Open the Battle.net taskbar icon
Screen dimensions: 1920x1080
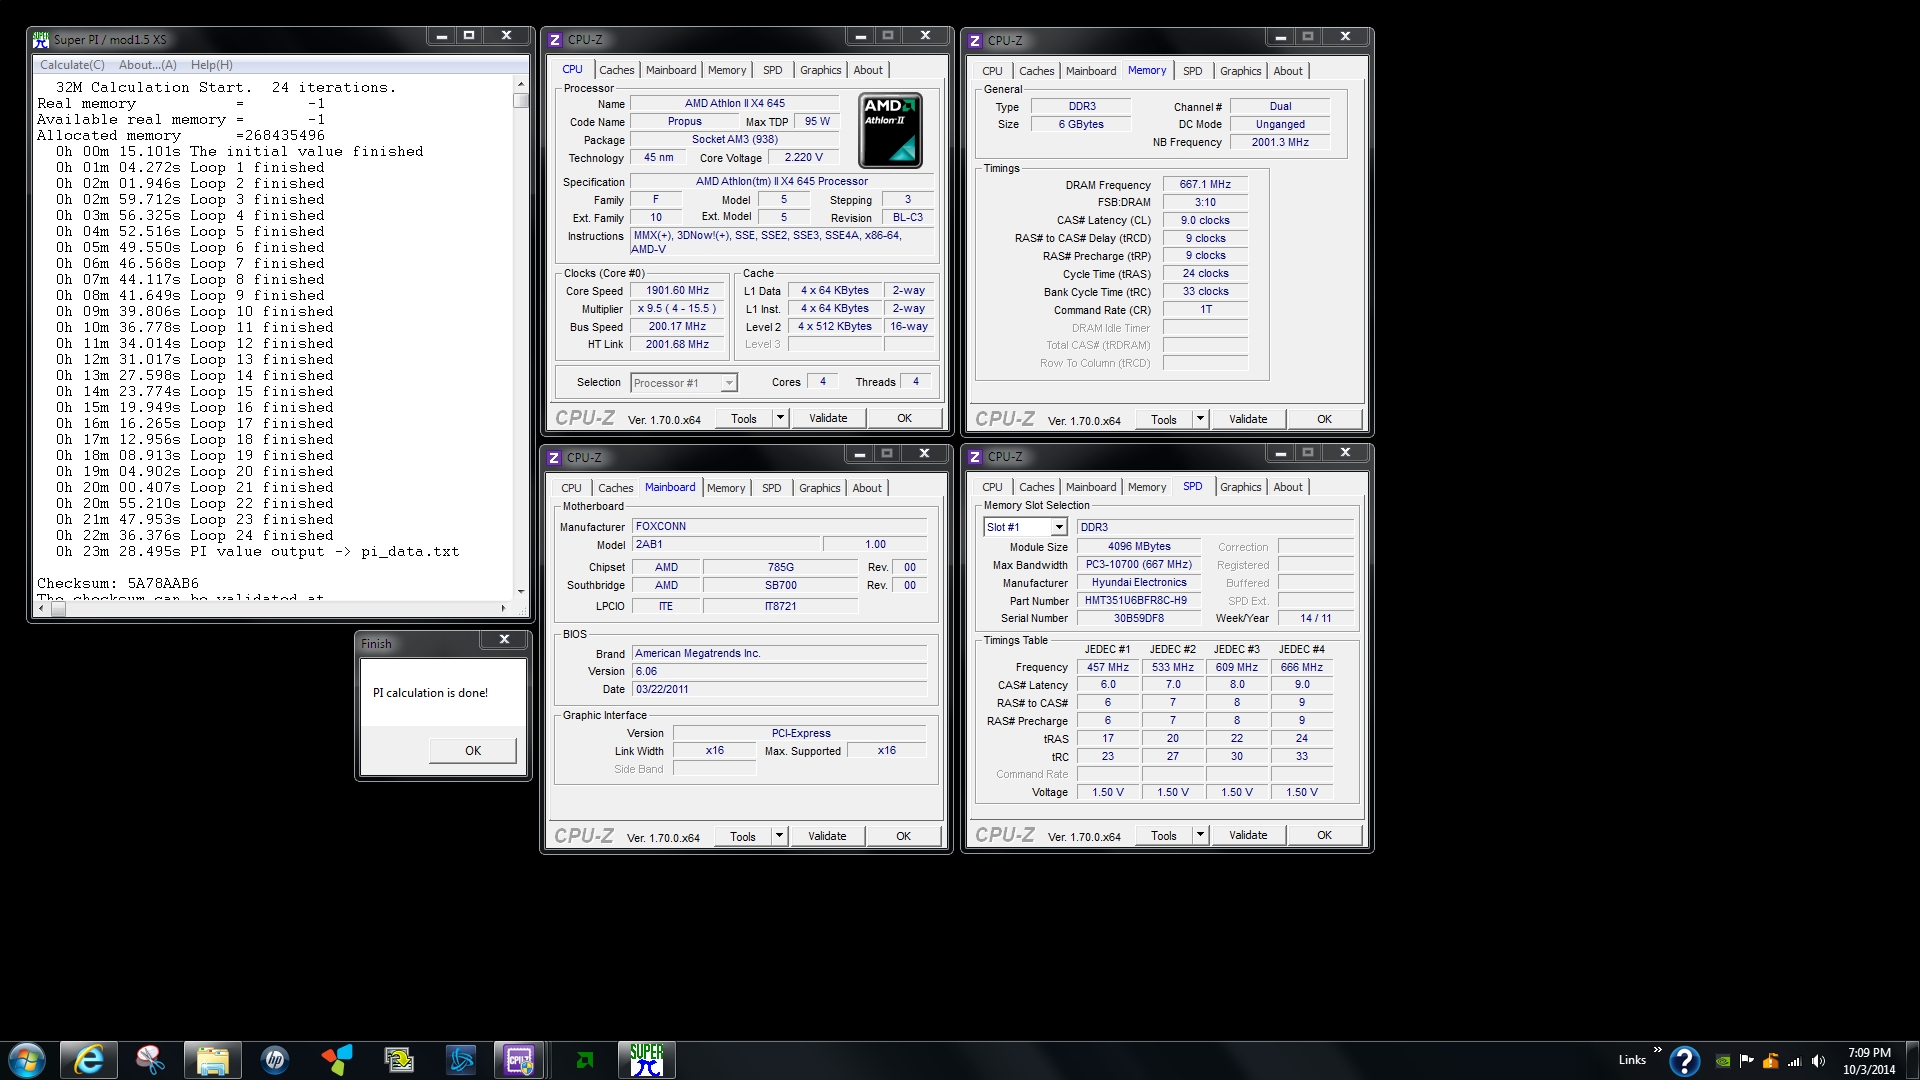tap(461, 1060)
